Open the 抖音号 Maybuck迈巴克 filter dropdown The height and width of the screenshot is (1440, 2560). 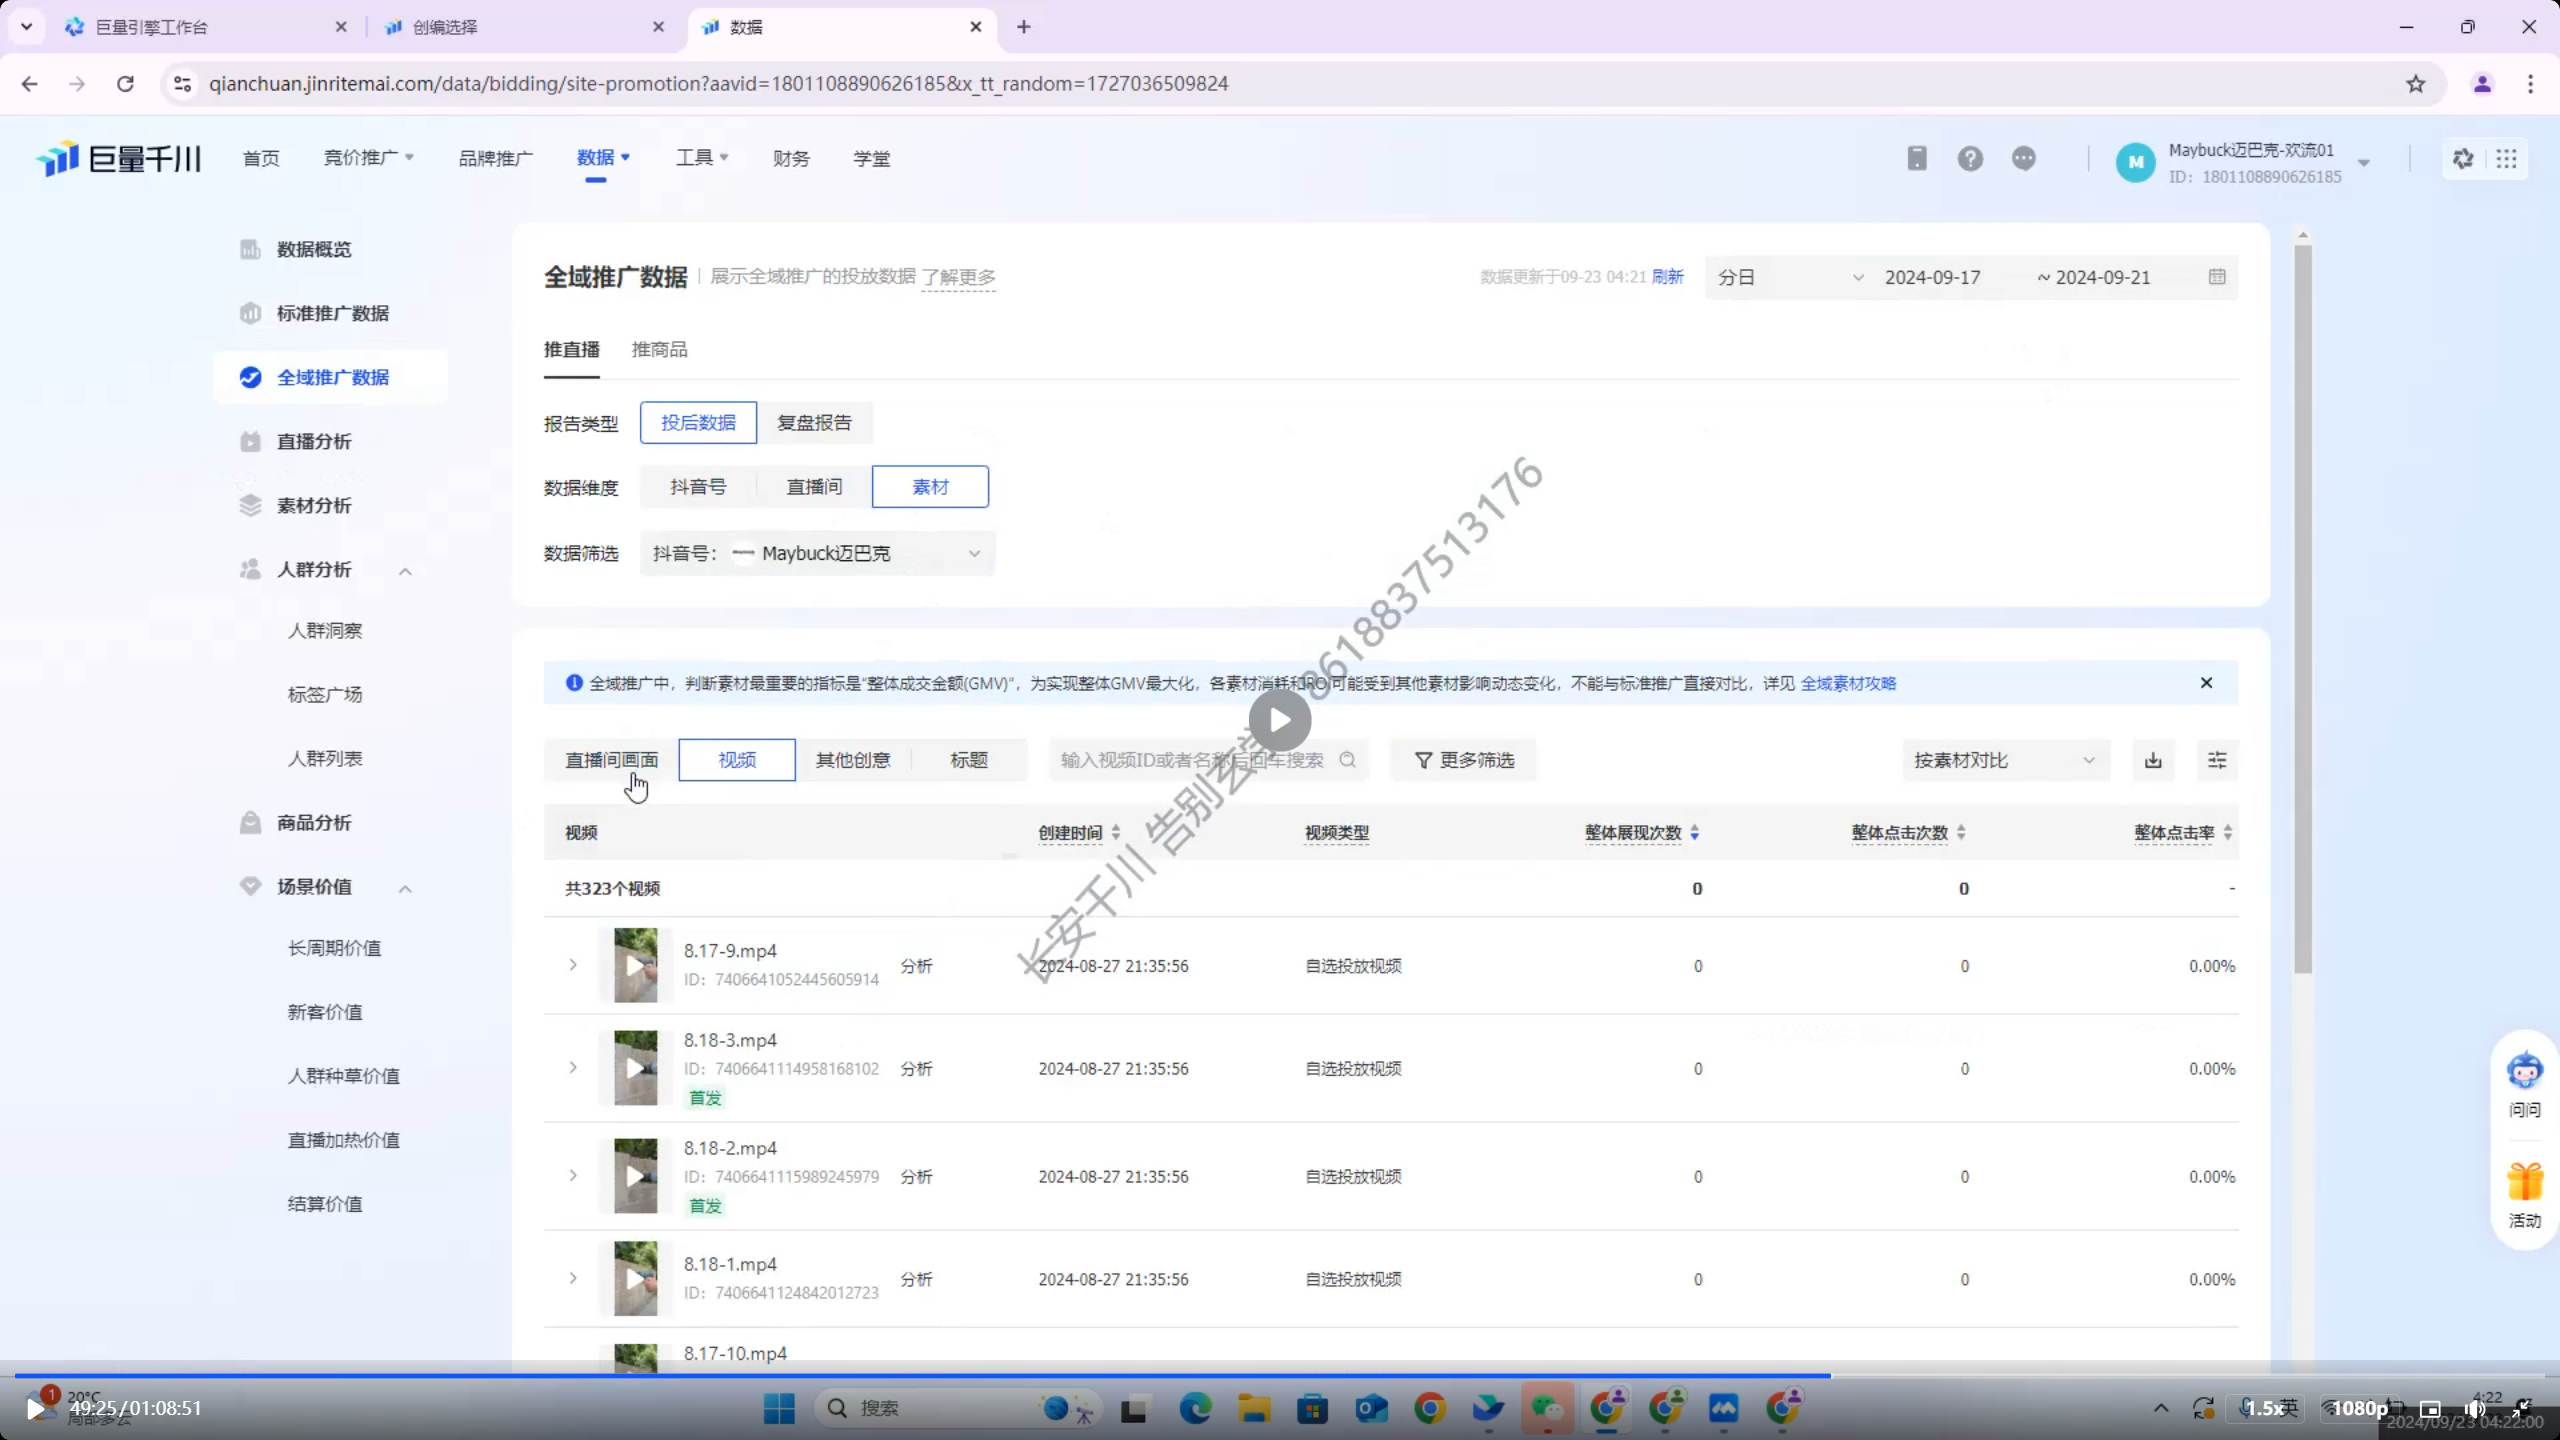(817, 553)
